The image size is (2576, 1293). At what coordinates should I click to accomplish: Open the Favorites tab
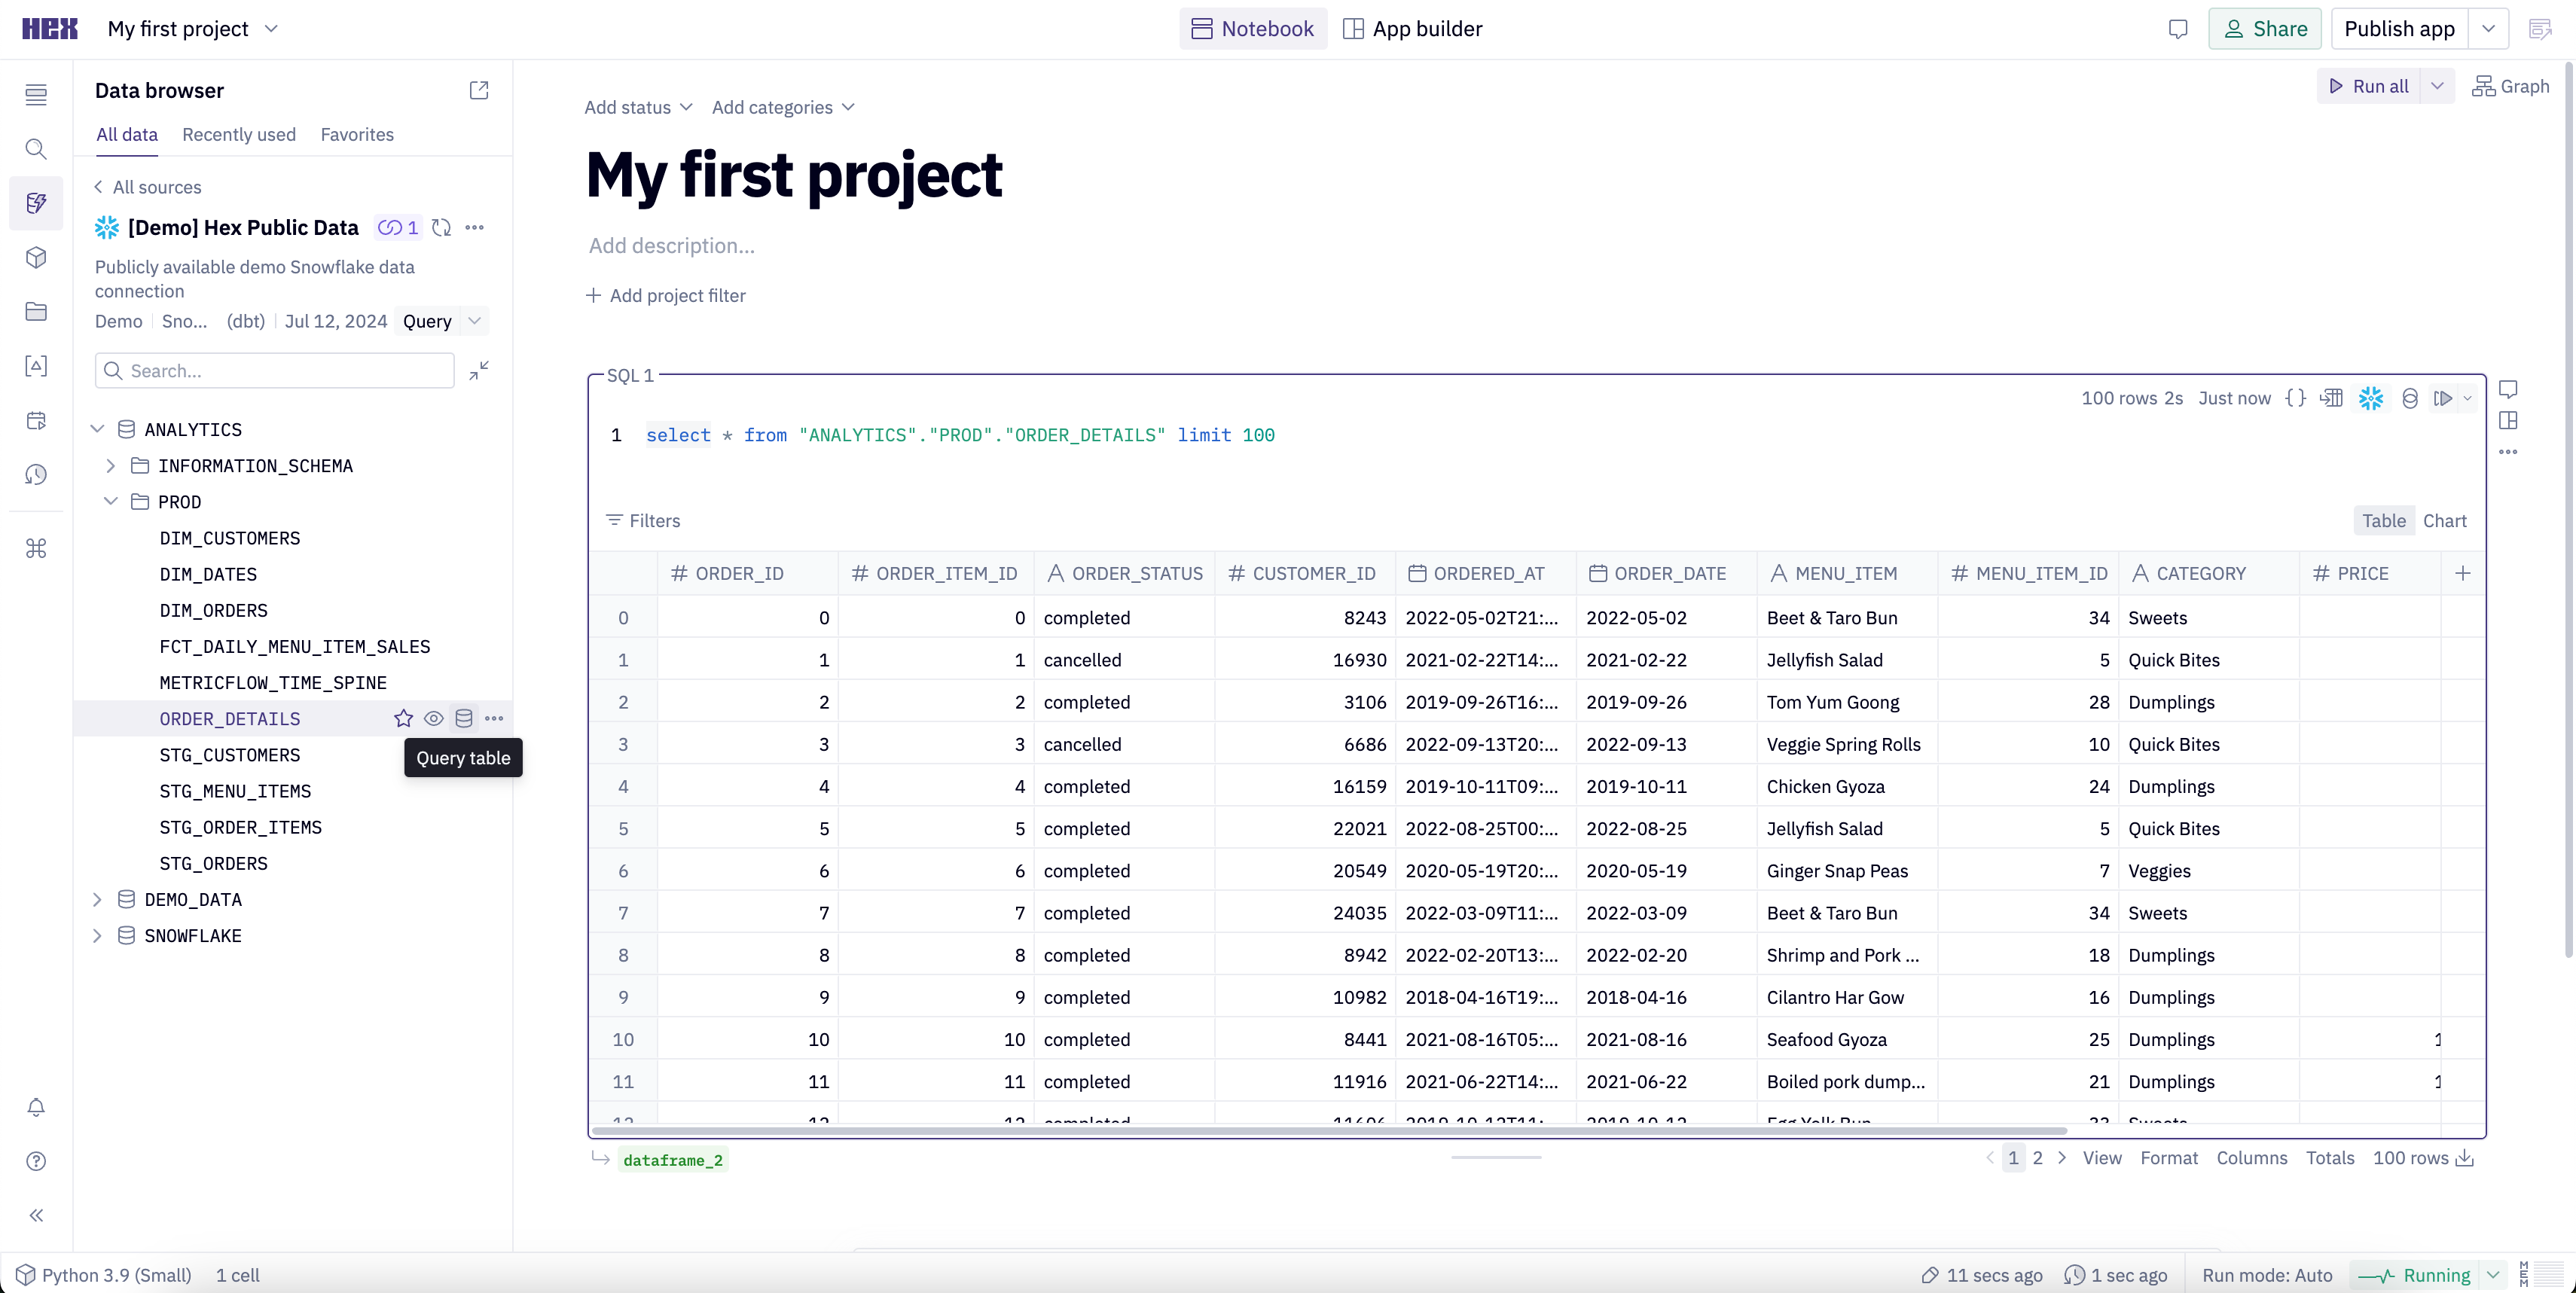tap(357, 134)
